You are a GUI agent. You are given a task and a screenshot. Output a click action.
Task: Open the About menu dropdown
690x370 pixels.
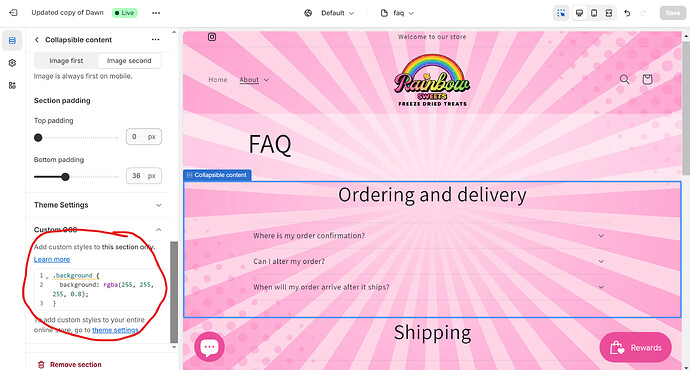[254, 80]
